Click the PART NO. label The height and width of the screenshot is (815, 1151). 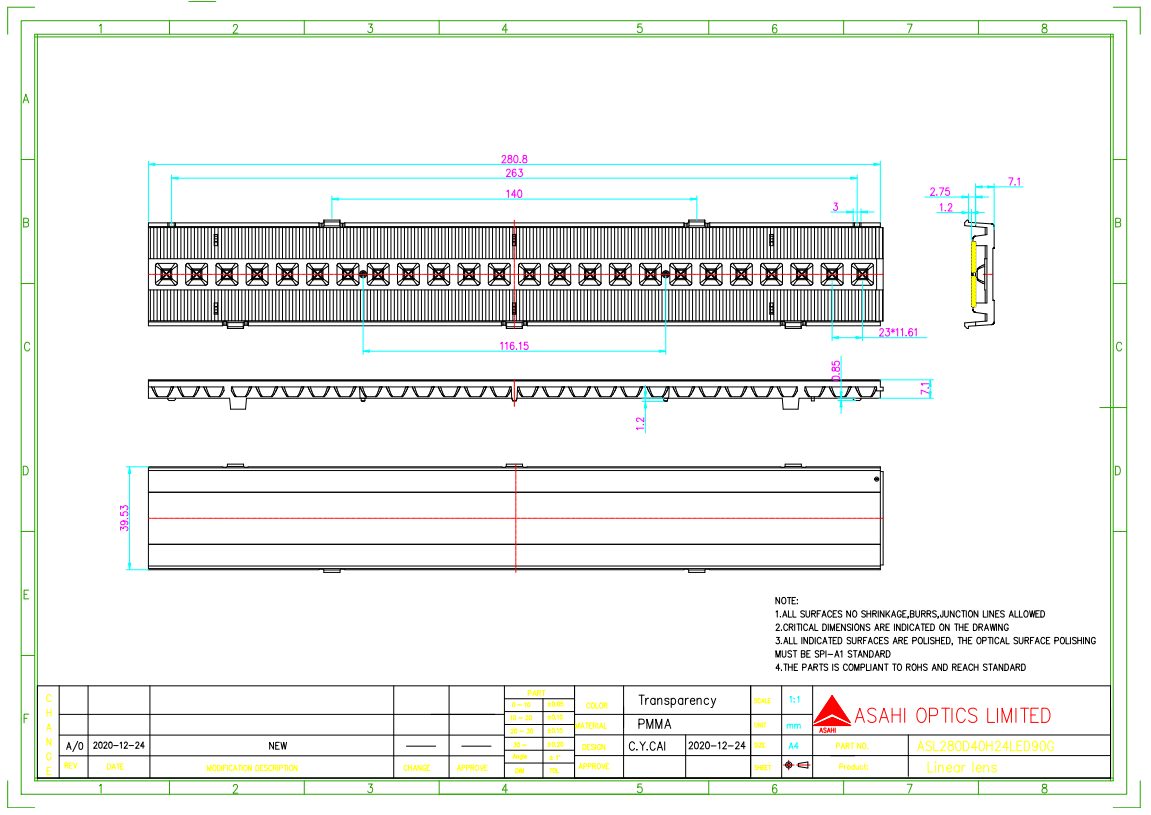tap(852, 746)
